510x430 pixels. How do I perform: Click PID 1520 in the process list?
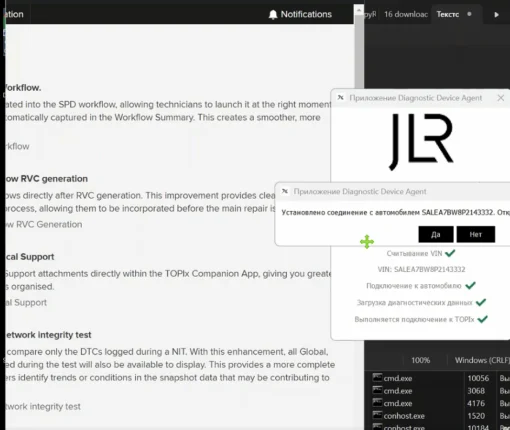tap(476, 416)
